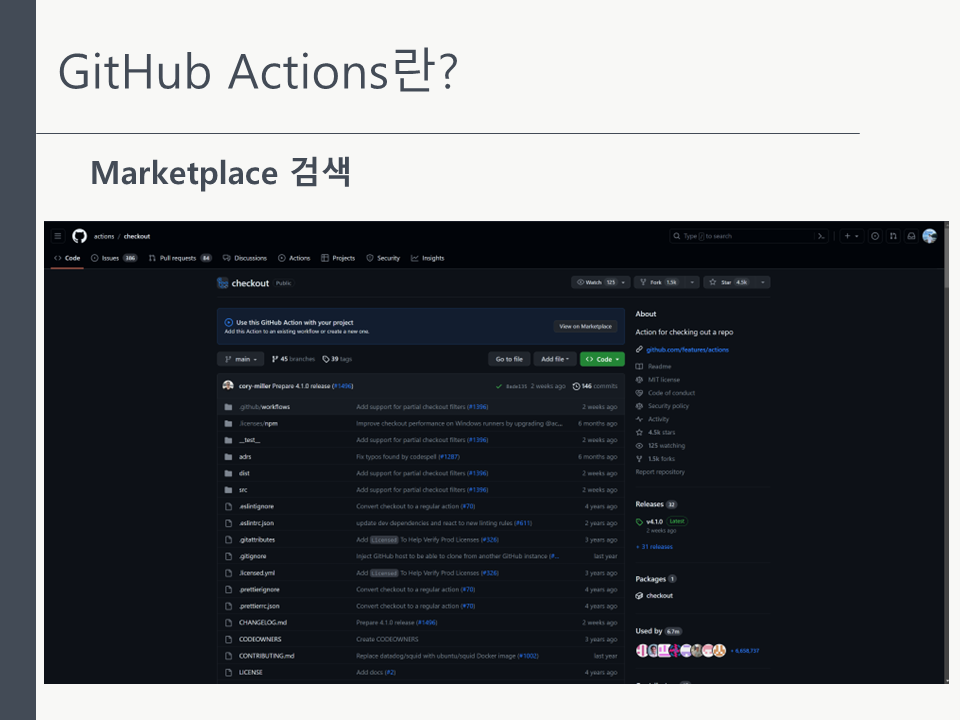Screen dimensions: 960x720
Task: Click the Go to file button
Action: click(509, 359)
